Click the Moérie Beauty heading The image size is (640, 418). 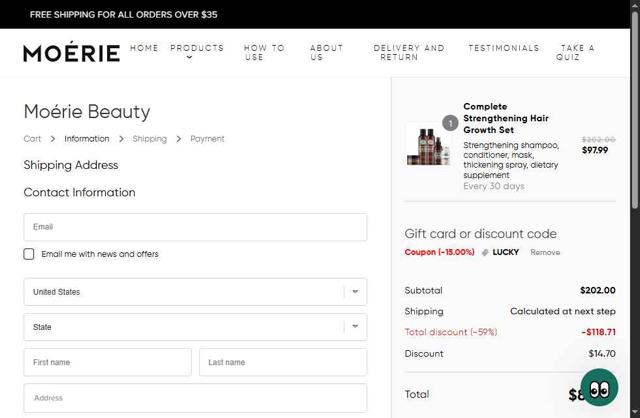click(87, 111)
